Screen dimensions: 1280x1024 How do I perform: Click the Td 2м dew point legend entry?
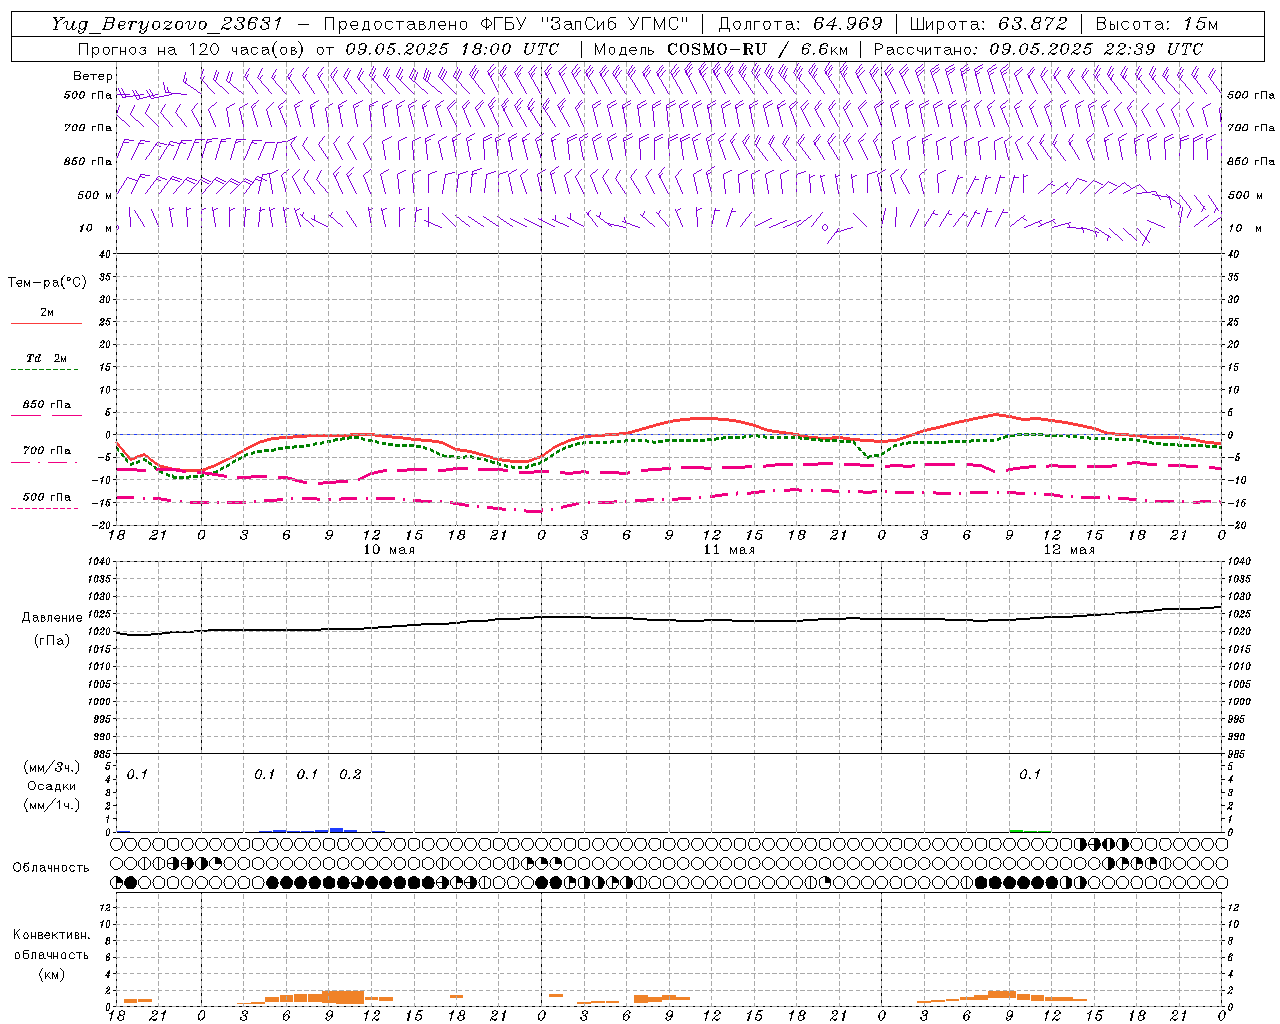coord(46,358)
